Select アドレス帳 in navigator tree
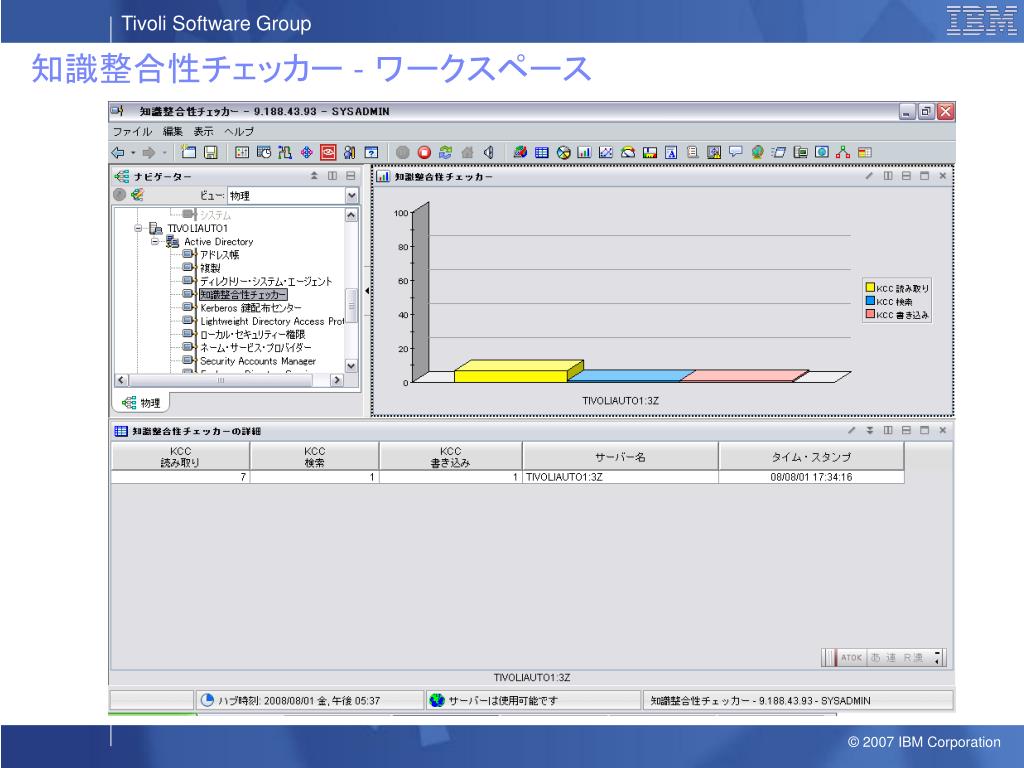Image resolution: width=1024 pixels, height=768 pixels. click(x=219, y=255)
